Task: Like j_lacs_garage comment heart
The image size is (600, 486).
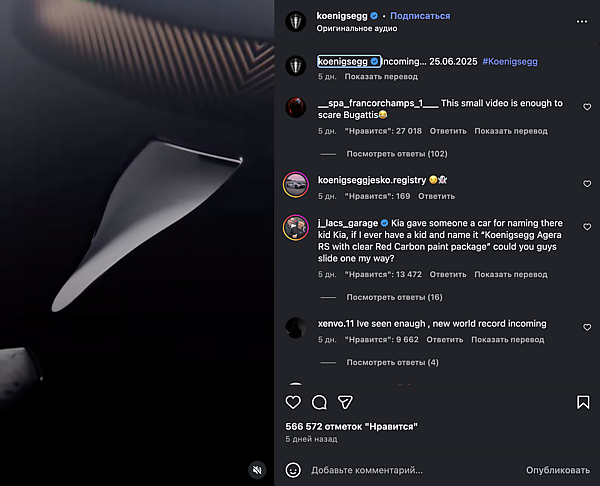Action: [x=587, y=227]
